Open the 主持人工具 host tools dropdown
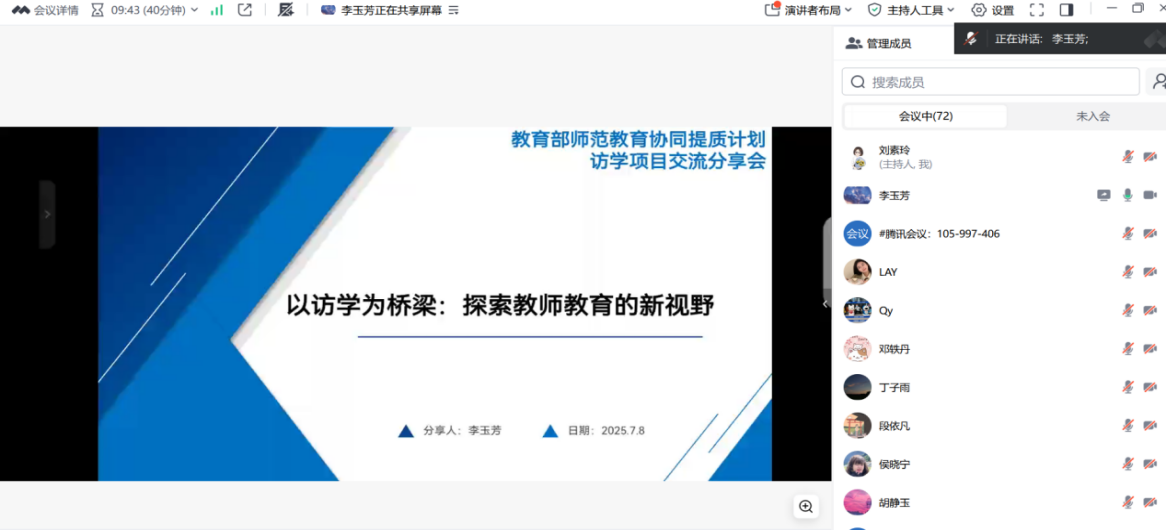The height and width of the screenshot is (530, 1166). click(x=911, y=10)
